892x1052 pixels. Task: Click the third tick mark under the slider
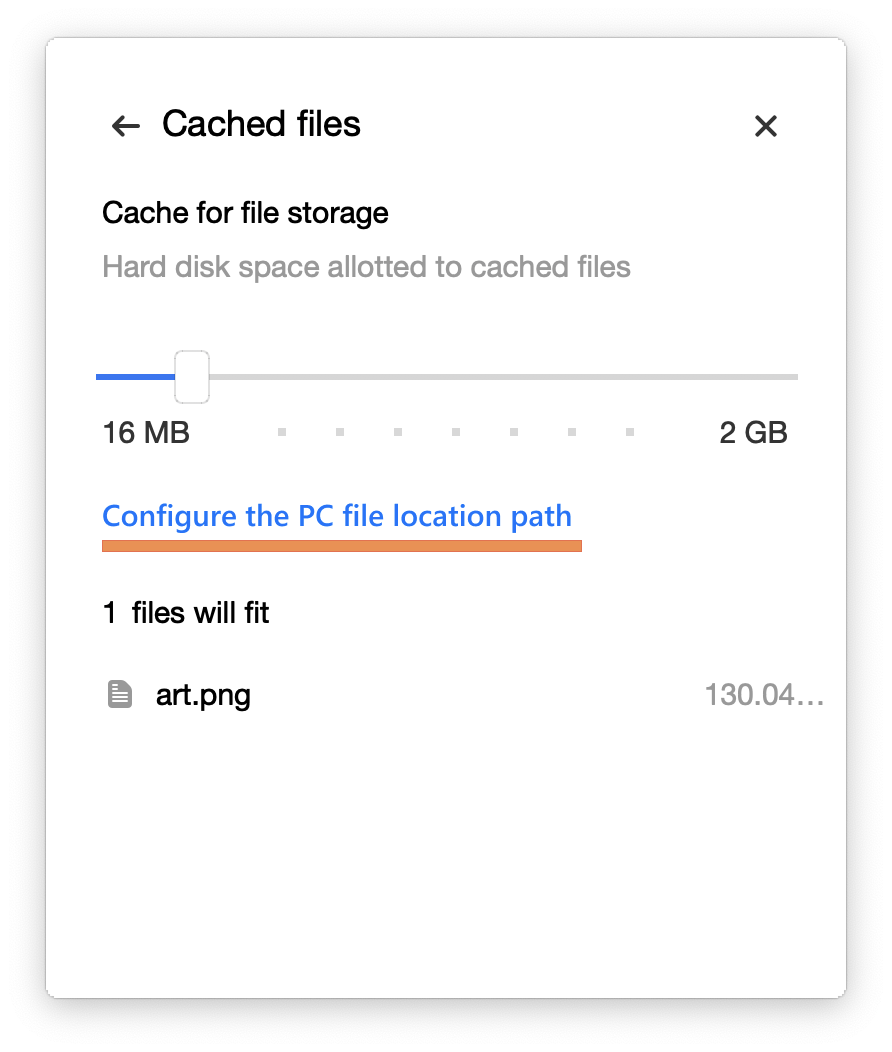(398, 432)
